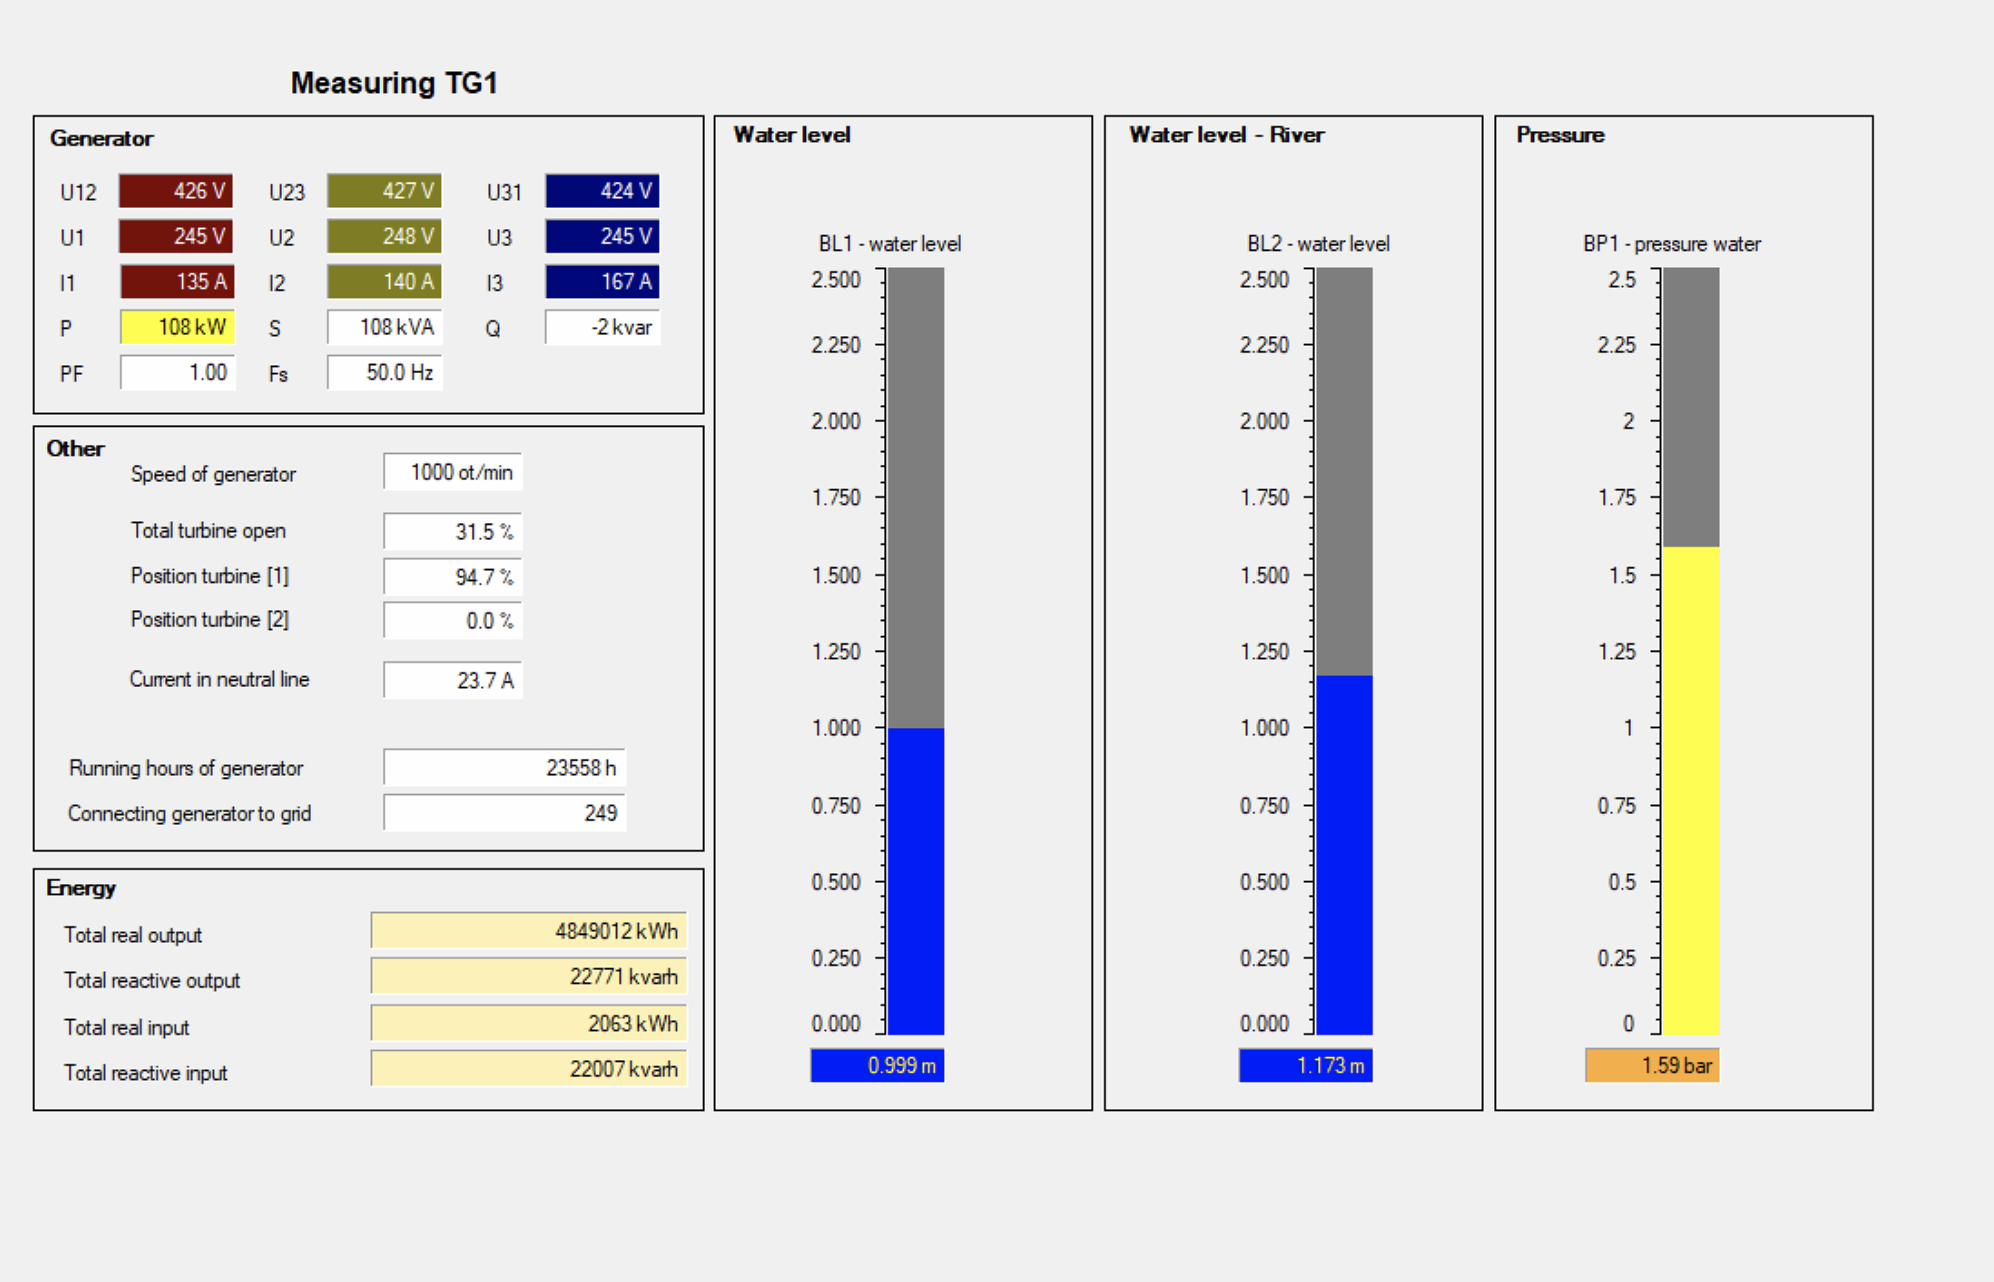Click the Total real output 4849012 kWh value
This screenshot has width=1994, height=1282.
[528, 931]
